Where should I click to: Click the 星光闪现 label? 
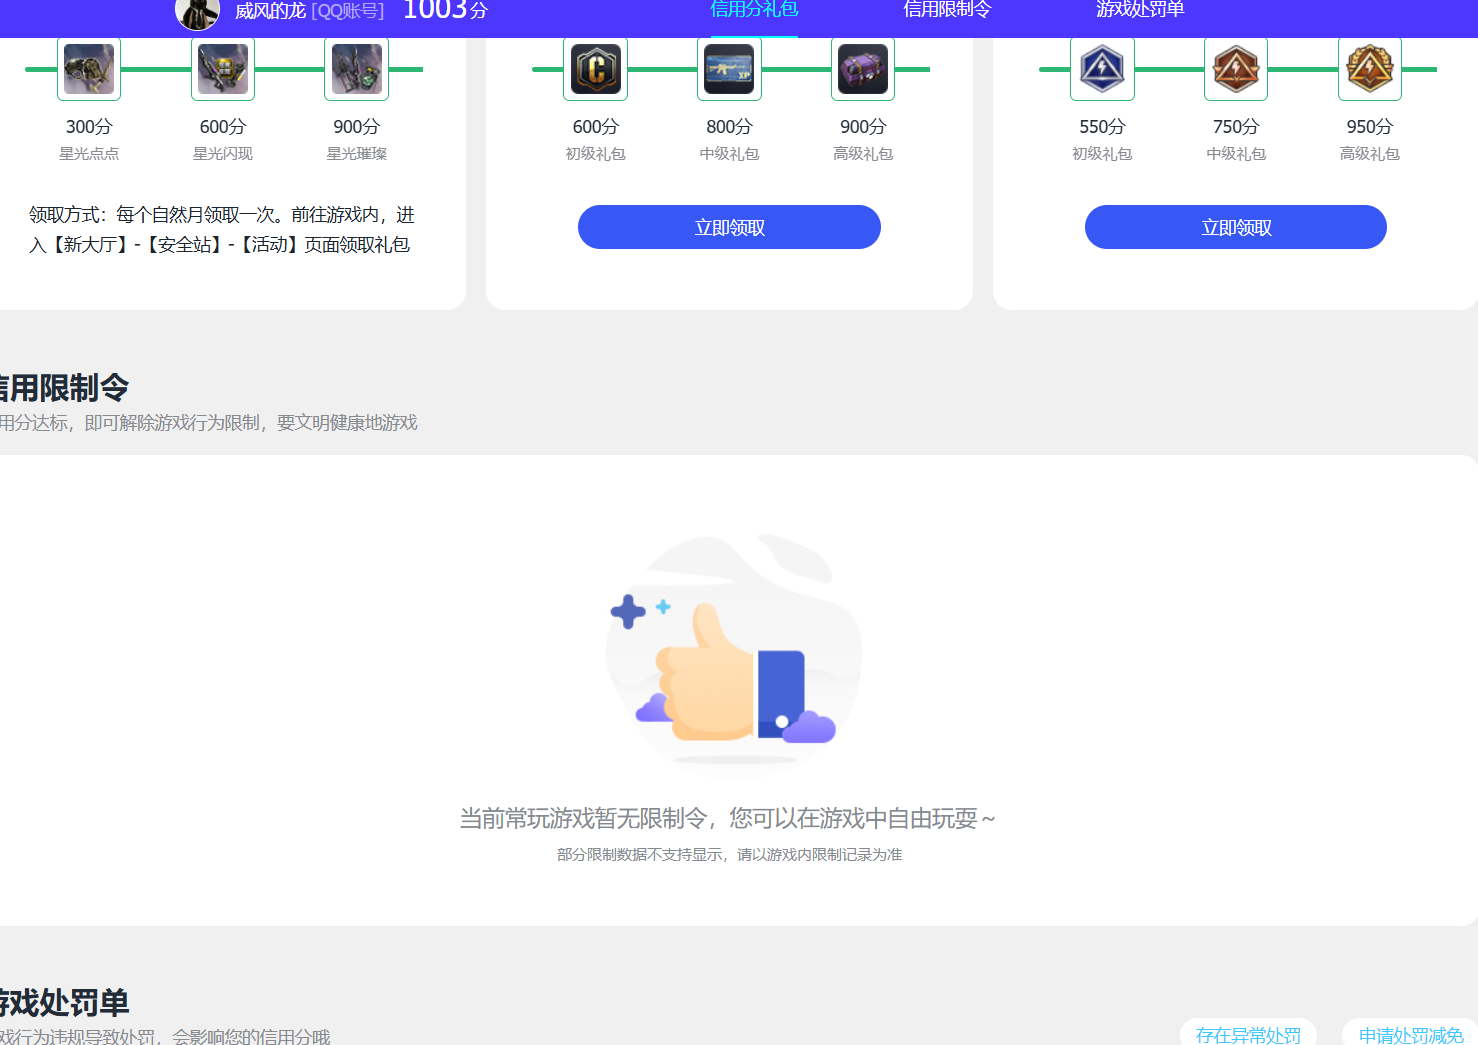[x=223, y=154]
